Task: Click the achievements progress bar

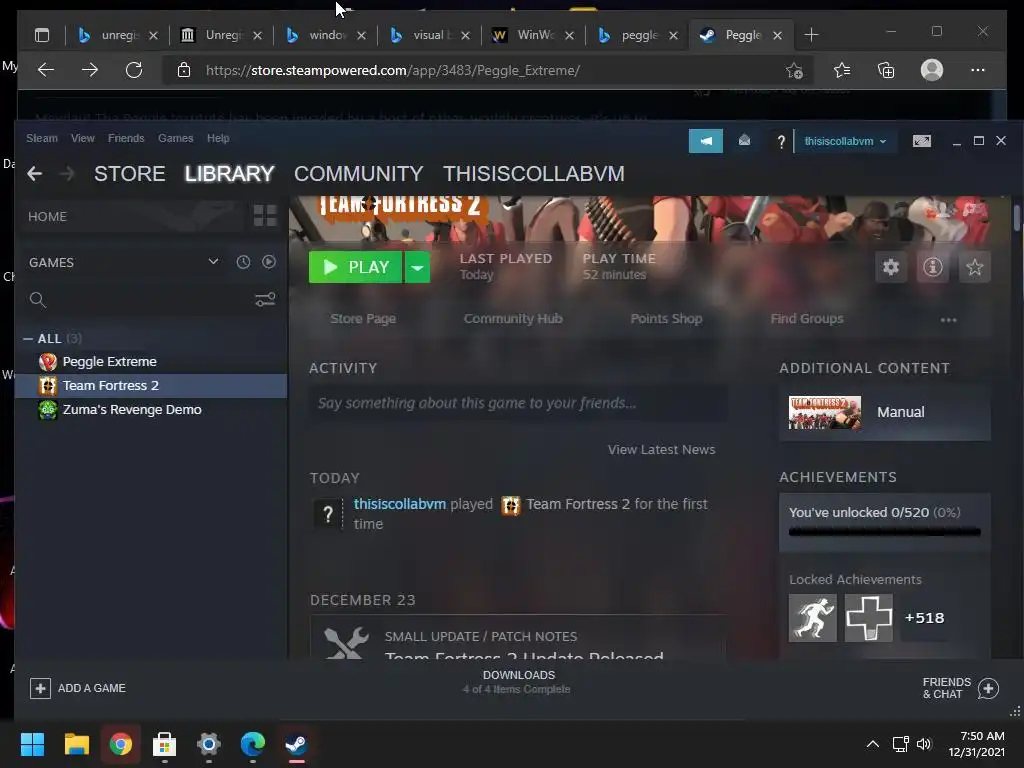Action: coord(884,532)
